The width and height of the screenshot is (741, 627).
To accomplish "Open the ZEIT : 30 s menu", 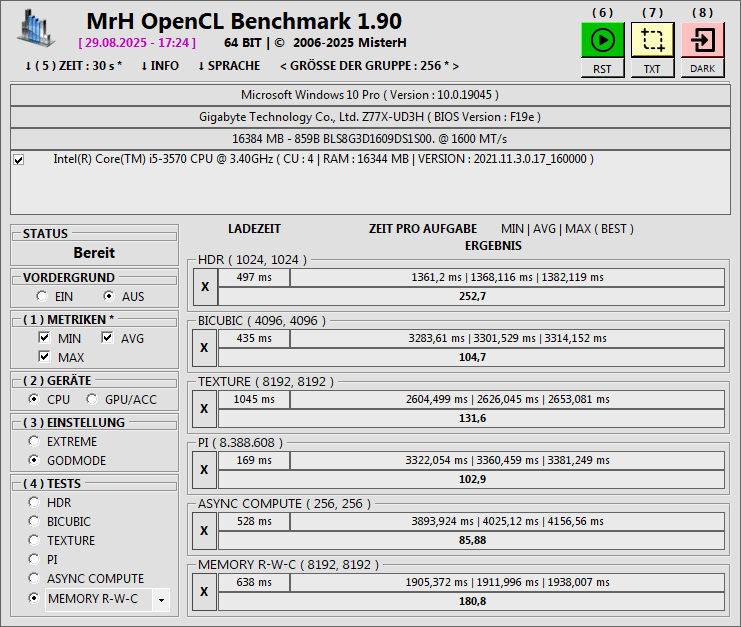I will 73,66.
